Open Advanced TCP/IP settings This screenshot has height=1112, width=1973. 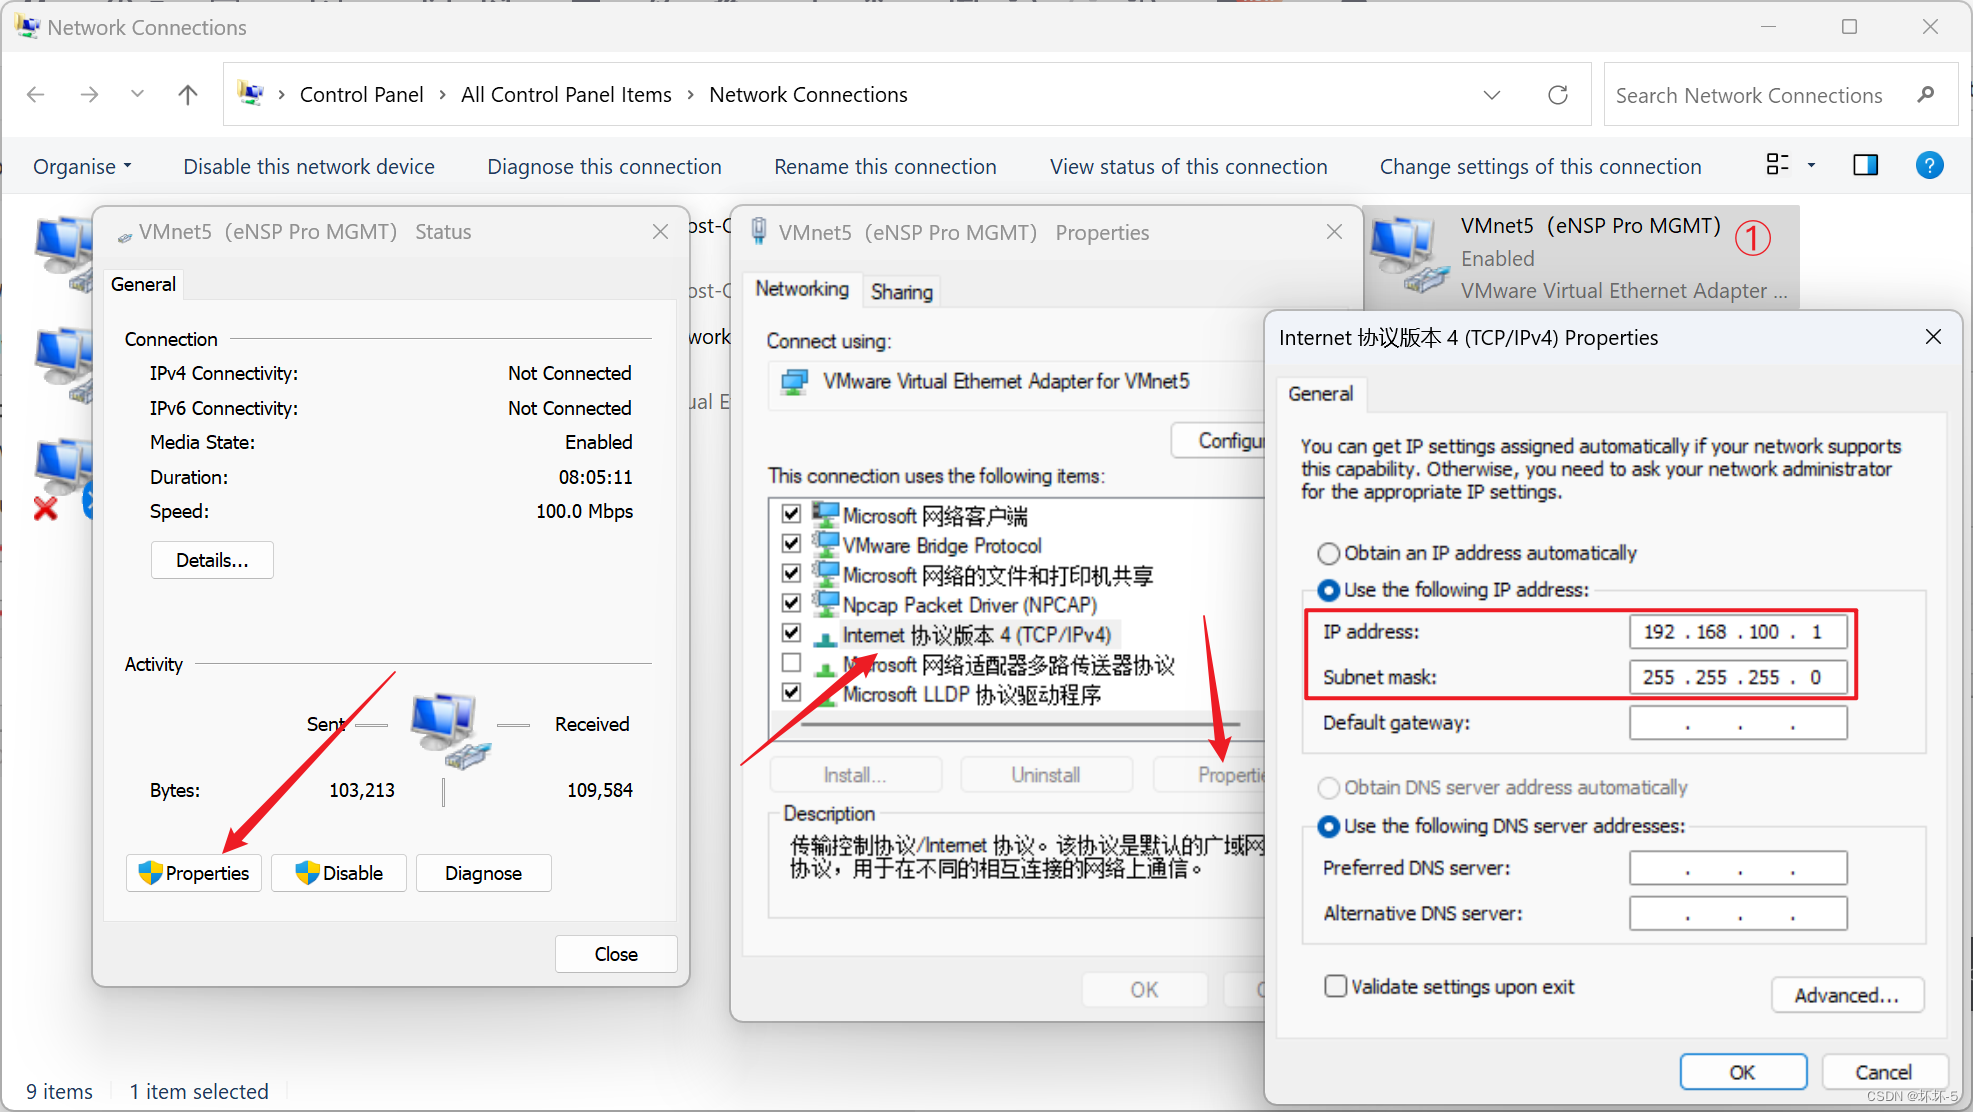pyautogui.click(x=1847, y=995)
